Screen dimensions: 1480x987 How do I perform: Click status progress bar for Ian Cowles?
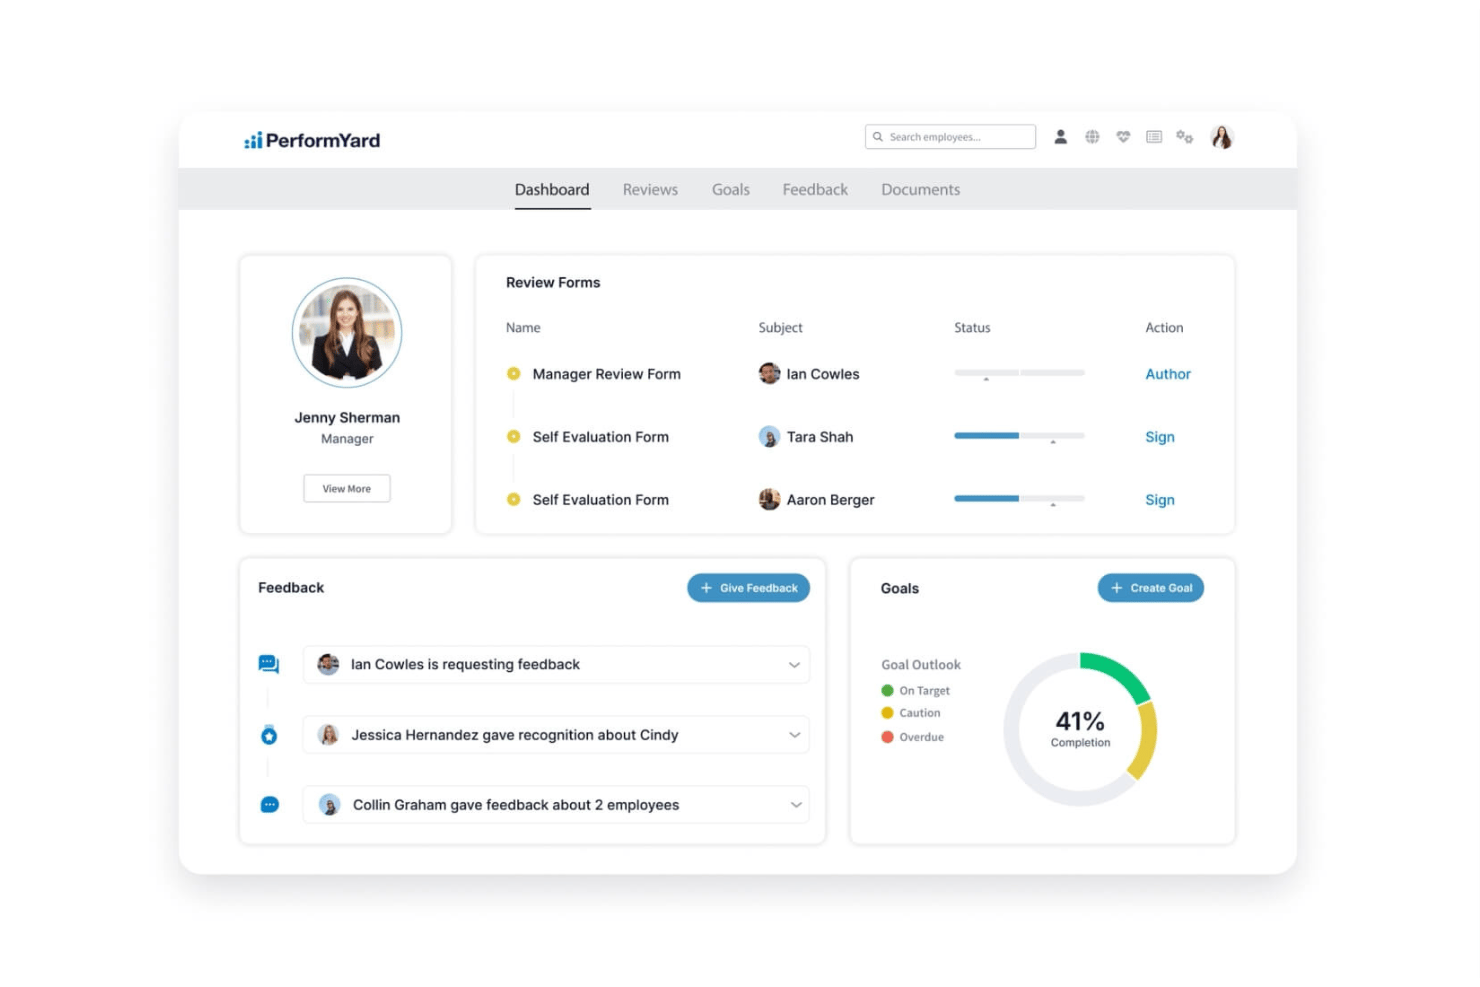coord(1019,373)
